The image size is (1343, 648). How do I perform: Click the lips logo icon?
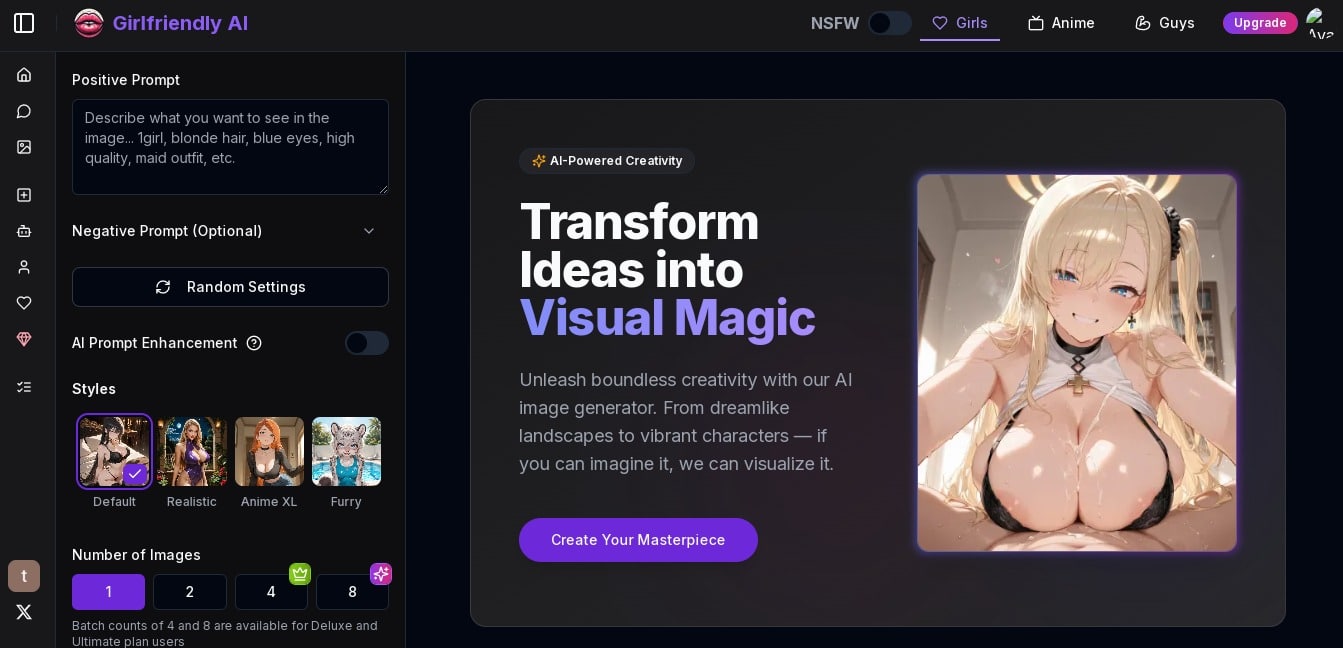tap(89, 23)
